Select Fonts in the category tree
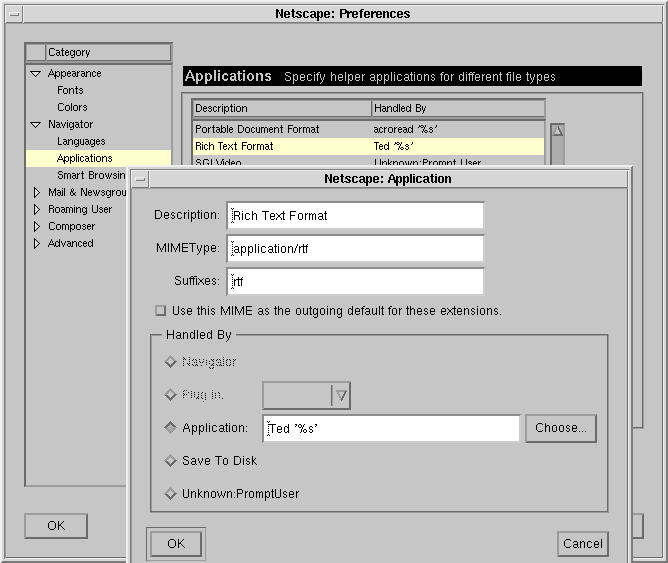Image resolution: width=668 pixels, height=563 pixels. click(x=70, y=90)
